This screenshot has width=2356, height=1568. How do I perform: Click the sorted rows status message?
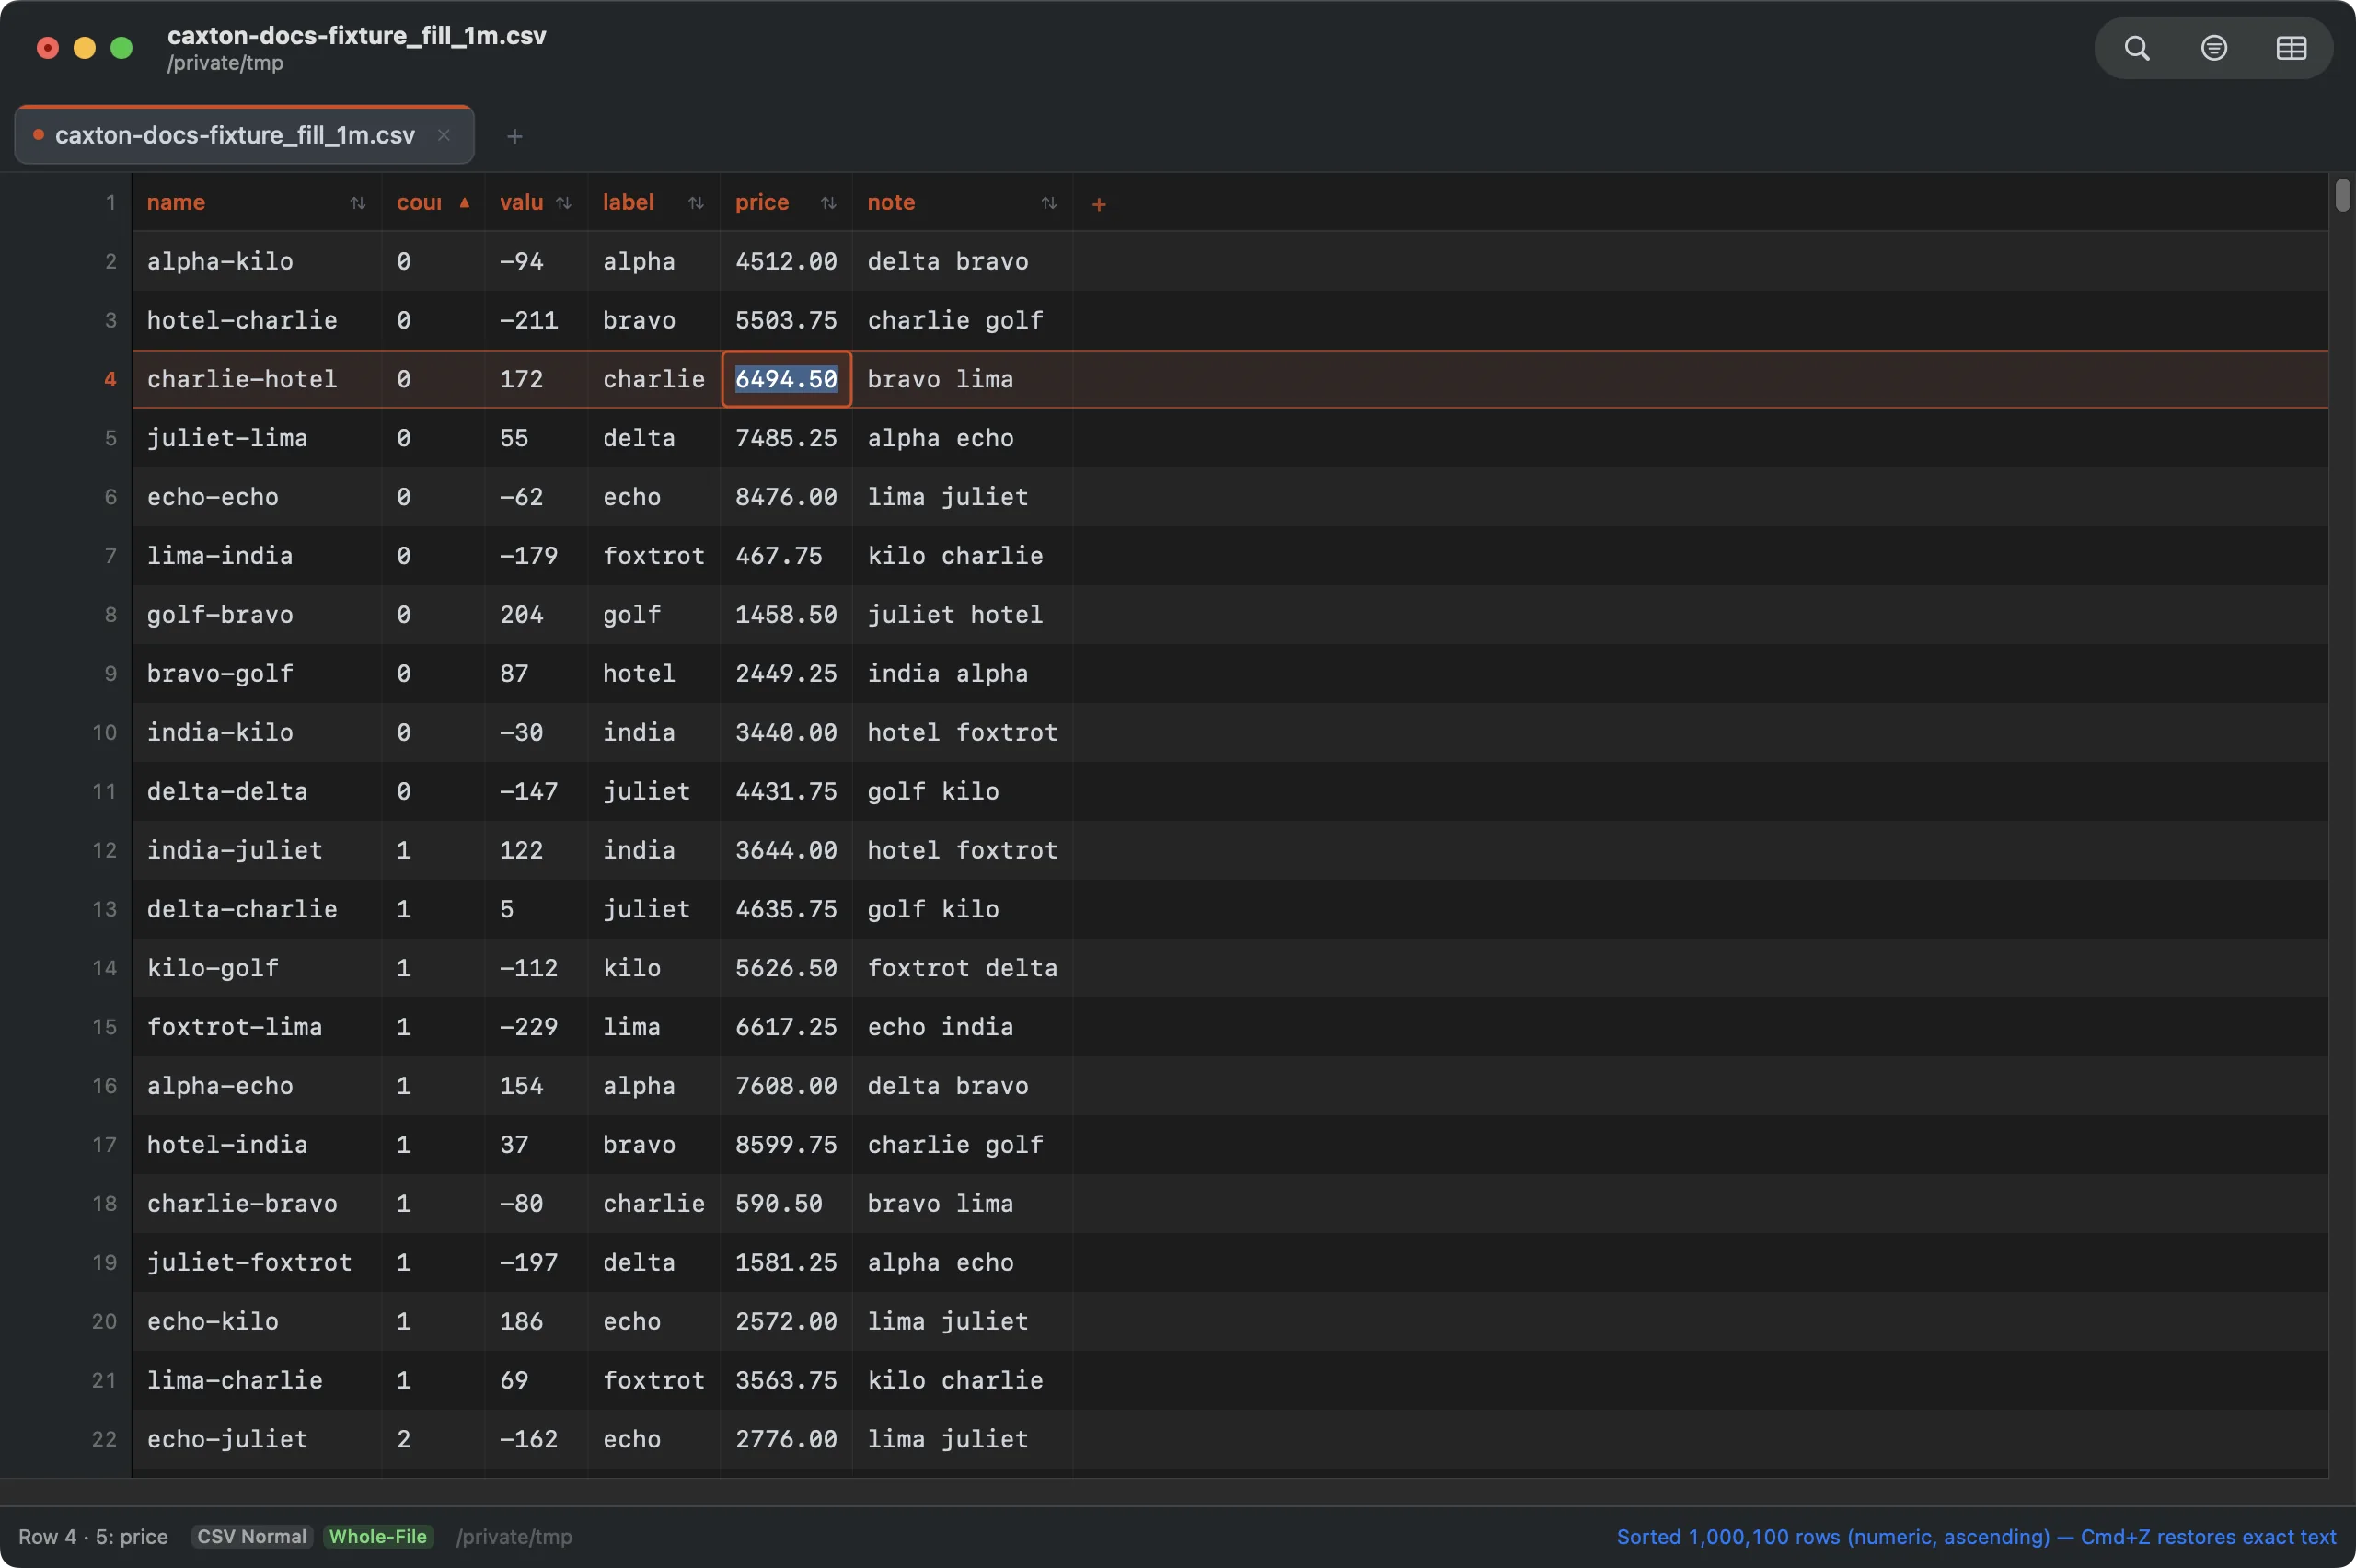click(x=1976, y=1536)
